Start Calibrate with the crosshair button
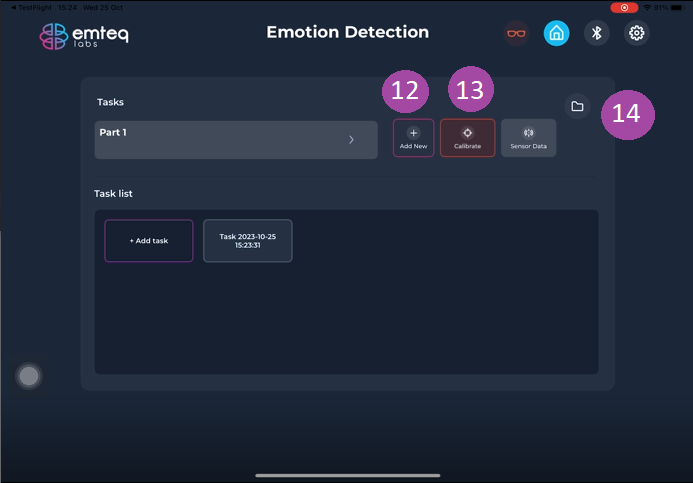Screen dimensions: 693x483 (x=467, y=138)
